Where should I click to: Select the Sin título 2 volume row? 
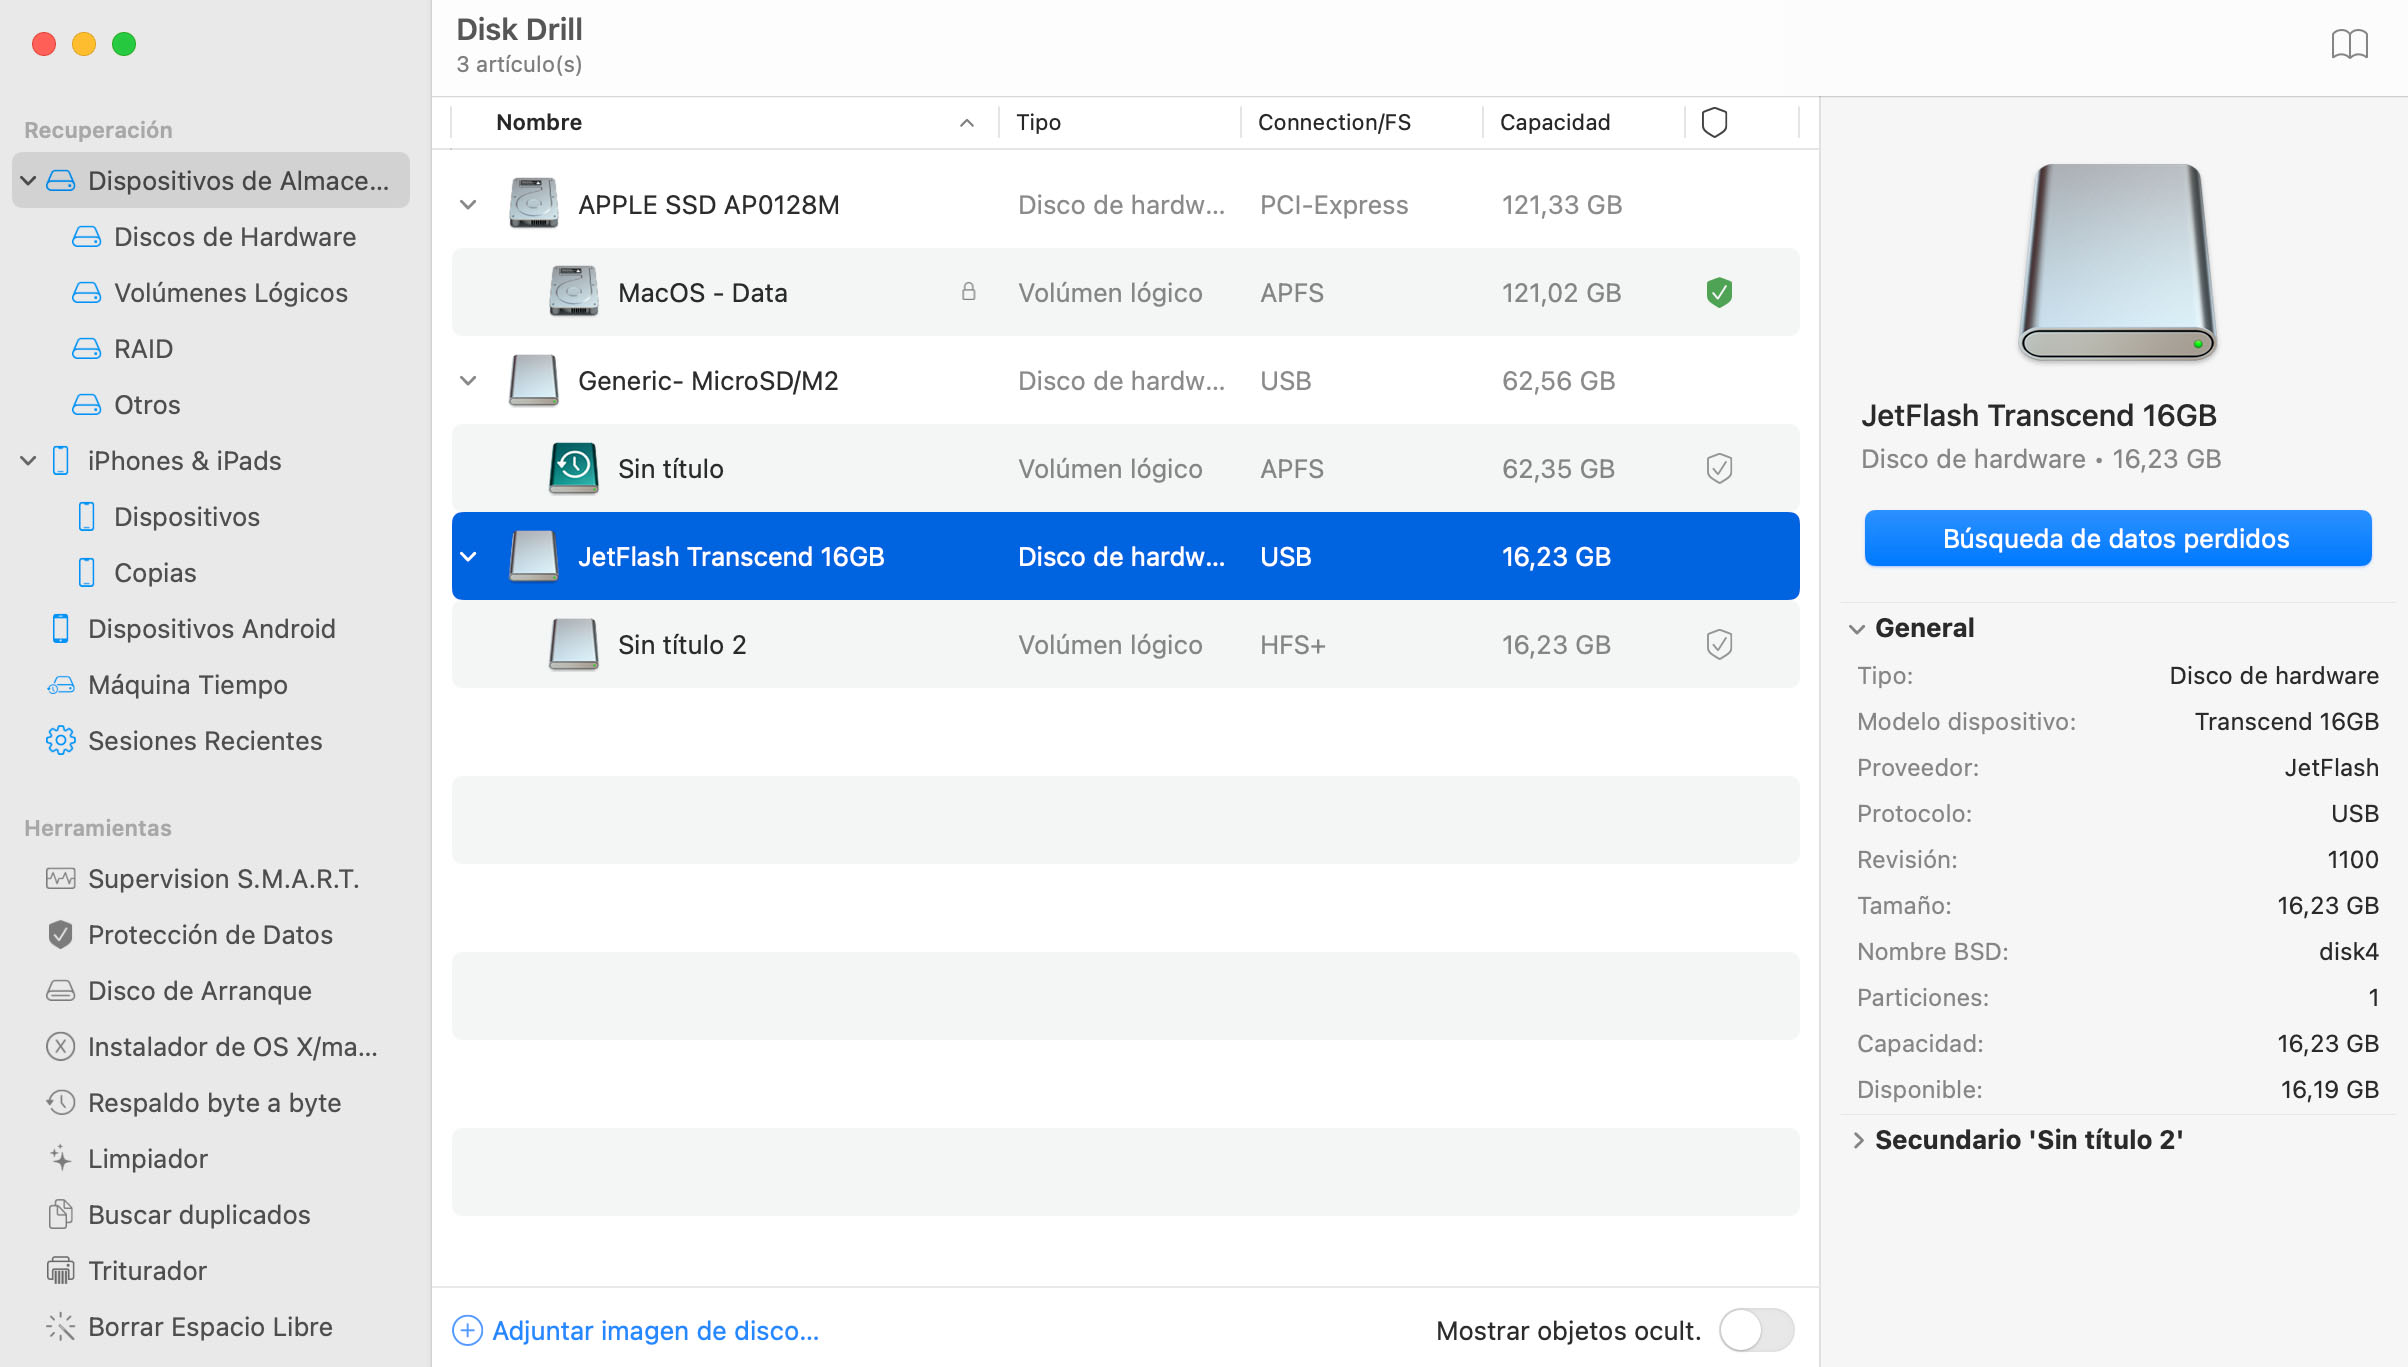[1125, 644]
